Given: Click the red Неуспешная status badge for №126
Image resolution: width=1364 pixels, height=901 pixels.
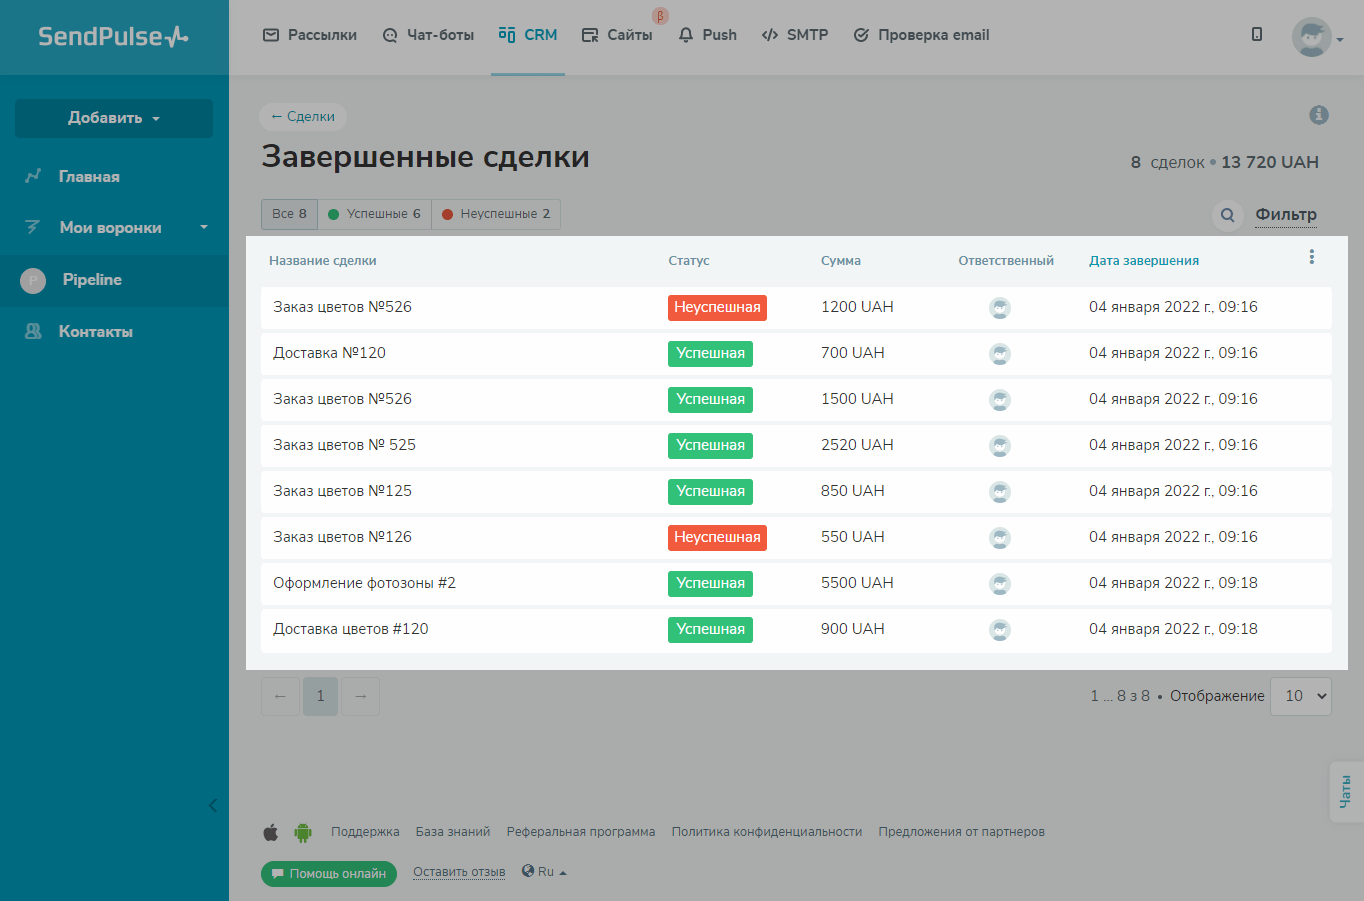Looking at the screenshot, I should click(x=717, y=538).
